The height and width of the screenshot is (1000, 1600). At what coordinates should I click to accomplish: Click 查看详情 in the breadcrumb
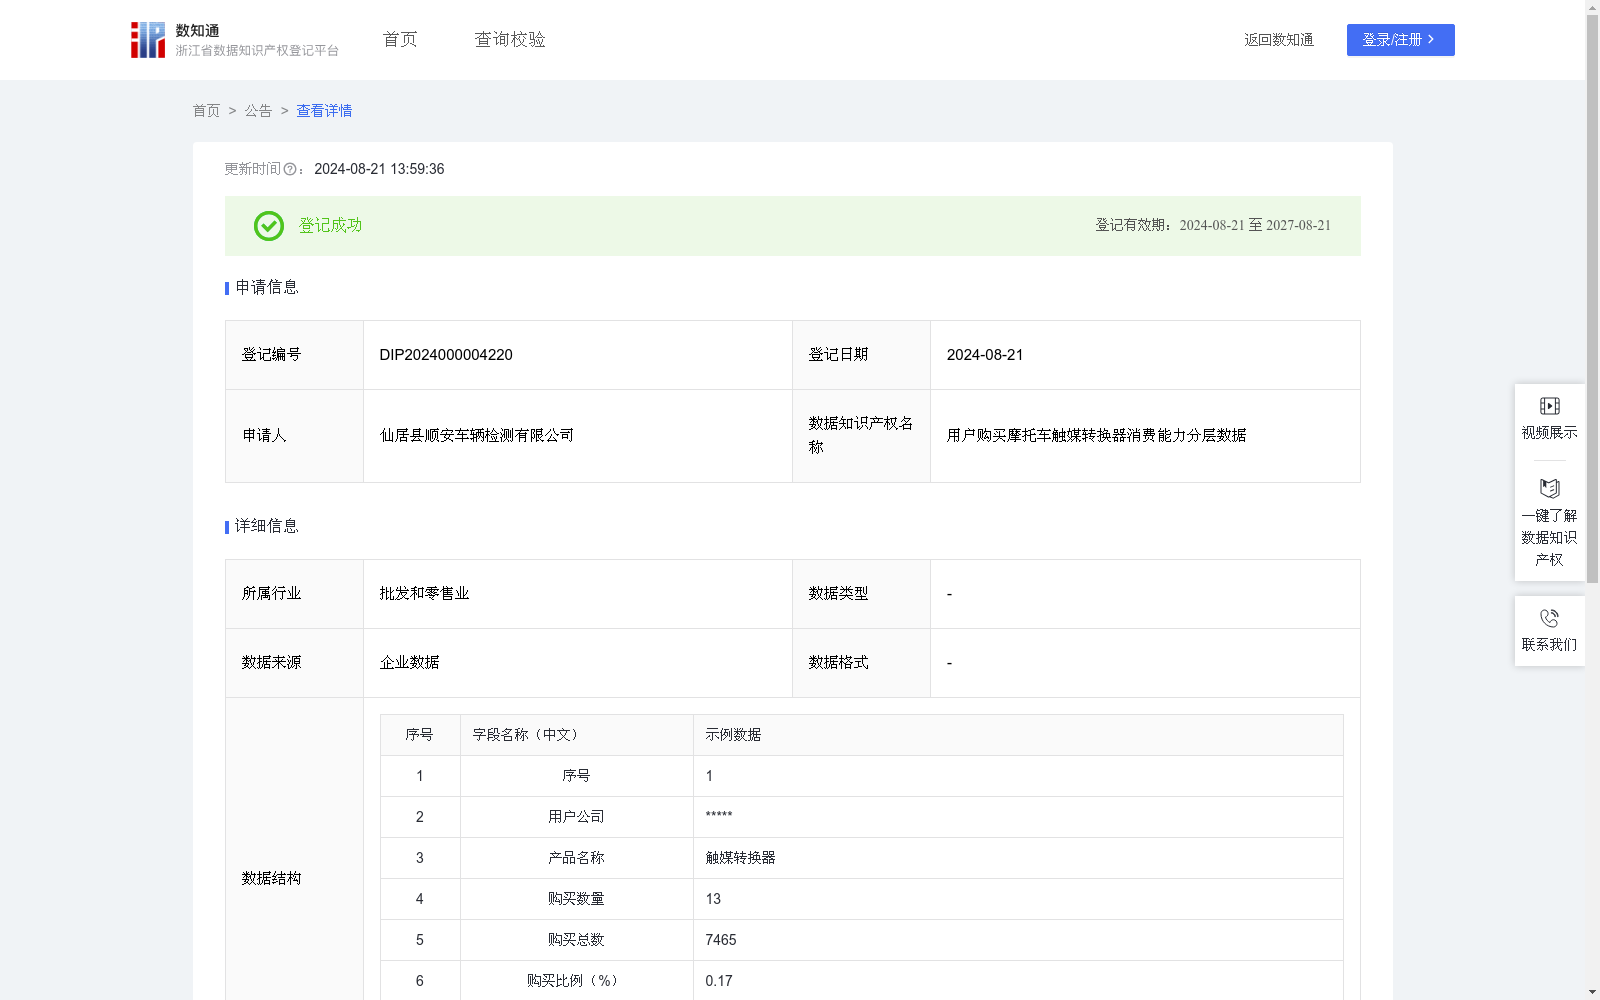tap(324, 111)
